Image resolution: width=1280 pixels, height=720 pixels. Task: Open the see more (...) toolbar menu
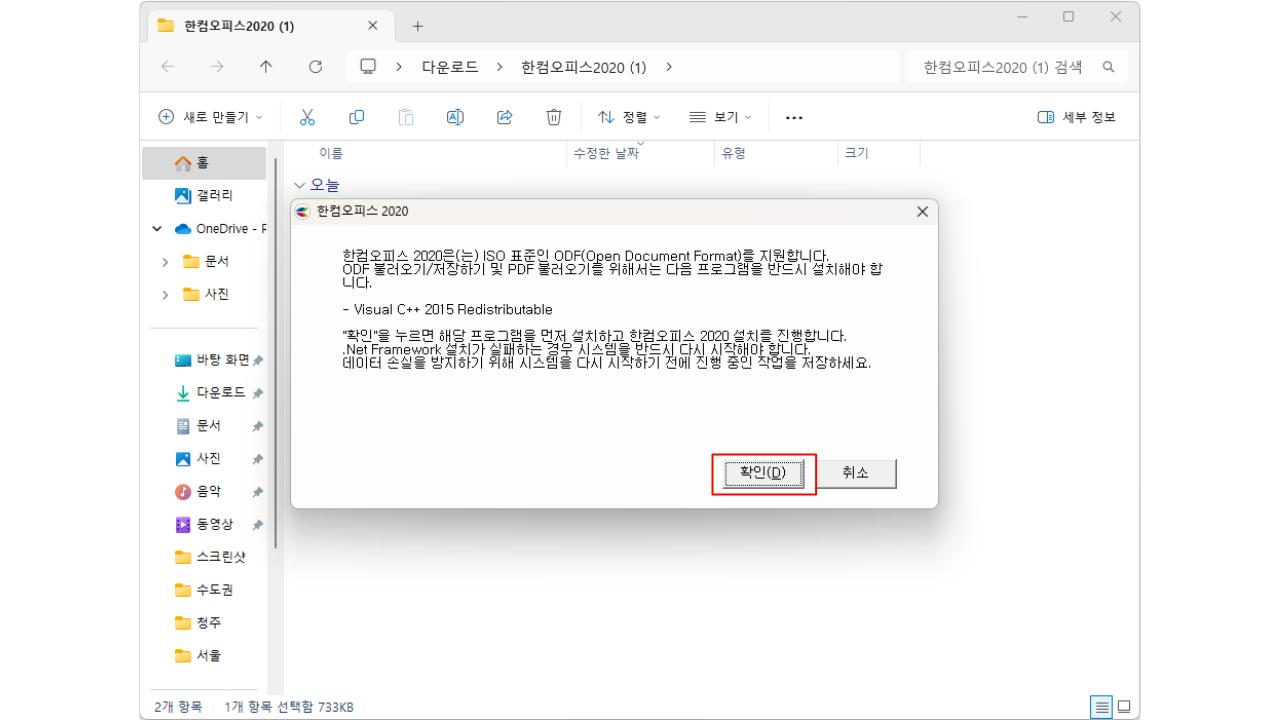(793, 116)
